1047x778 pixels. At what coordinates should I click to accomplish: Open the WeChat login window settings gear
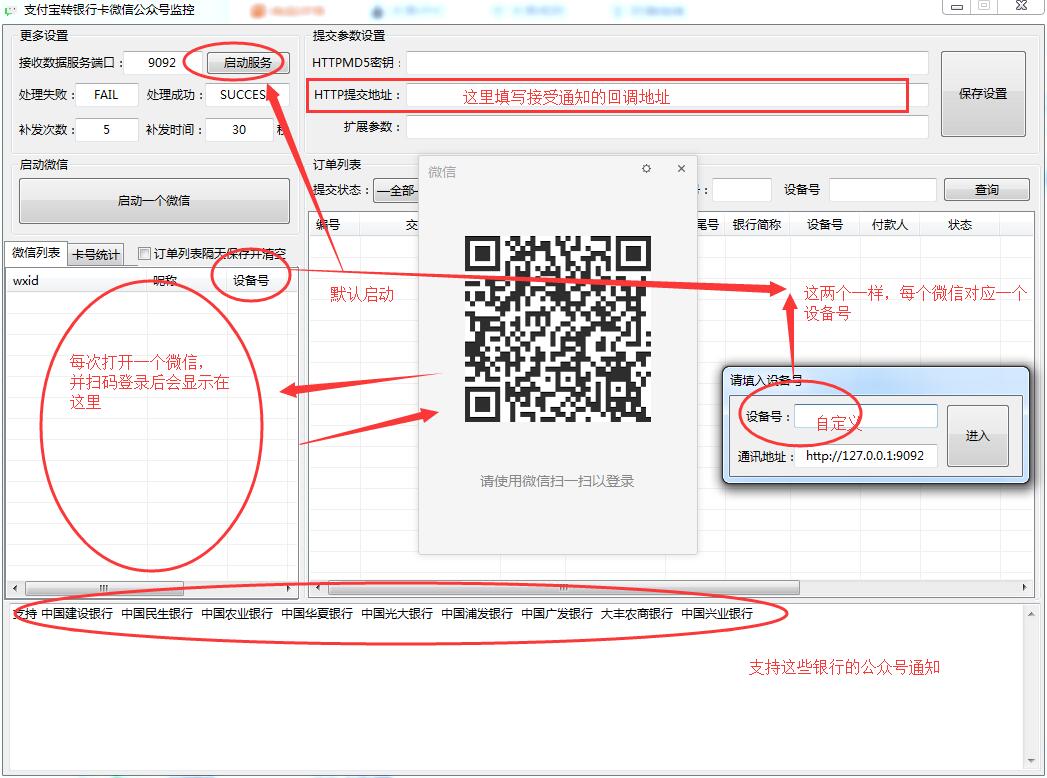pos(646,169)
